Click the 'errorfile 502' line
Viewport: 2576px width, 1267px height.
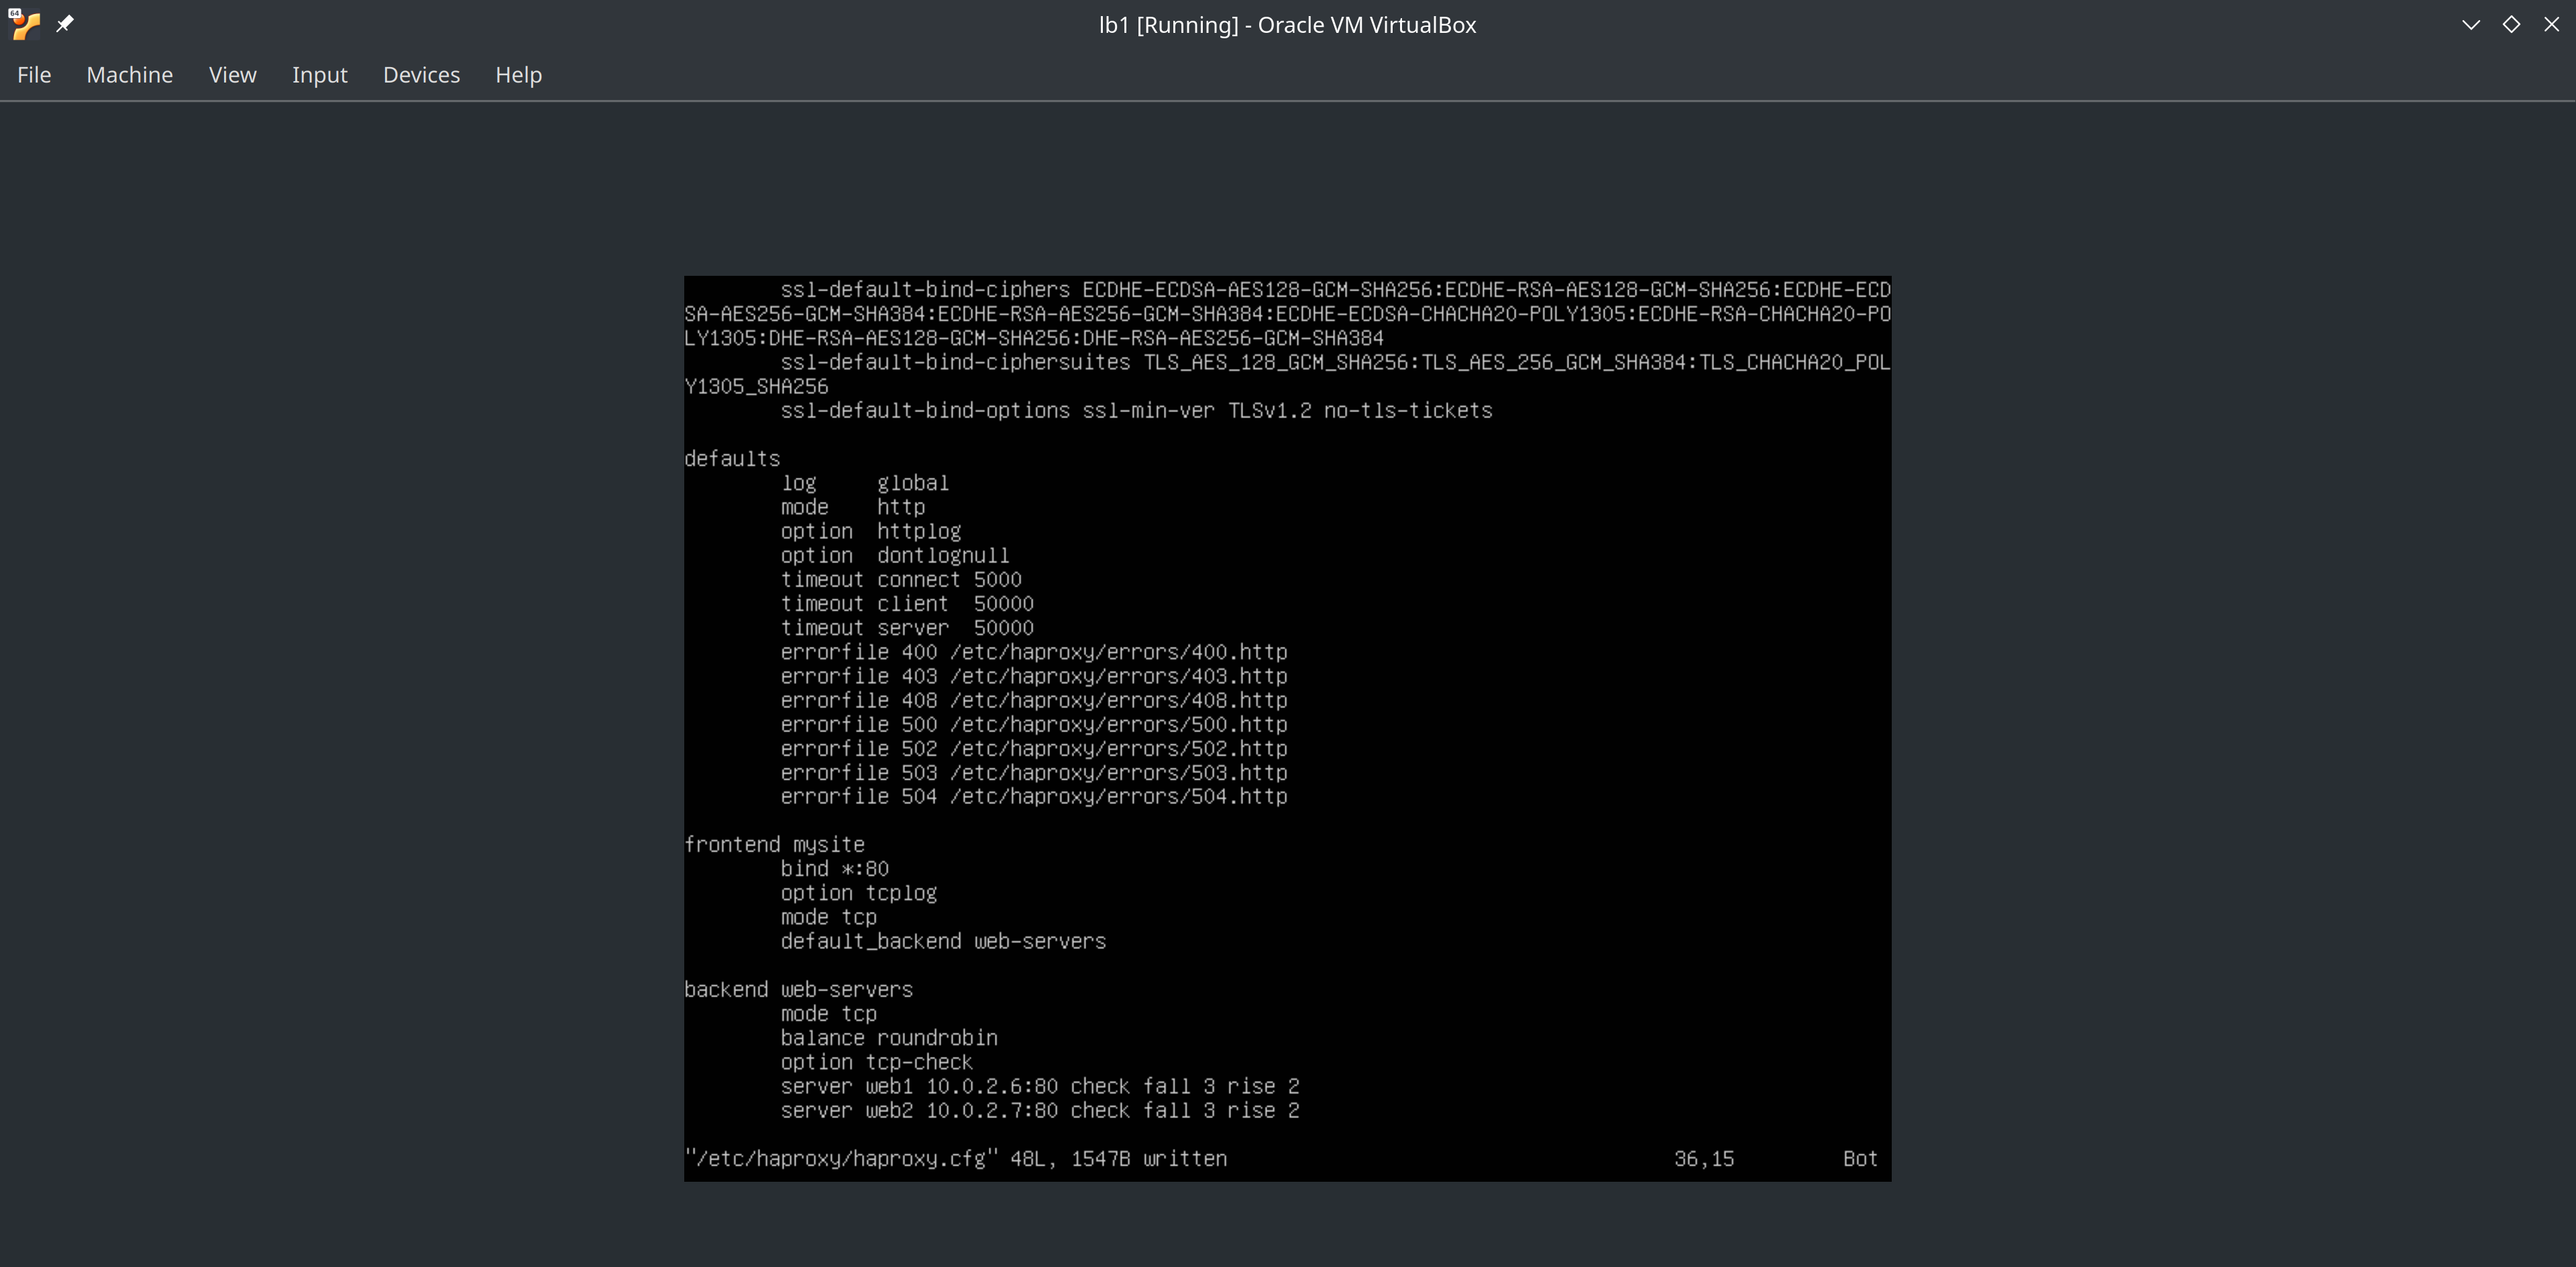pyautogui.click(x=1034, y=749)
